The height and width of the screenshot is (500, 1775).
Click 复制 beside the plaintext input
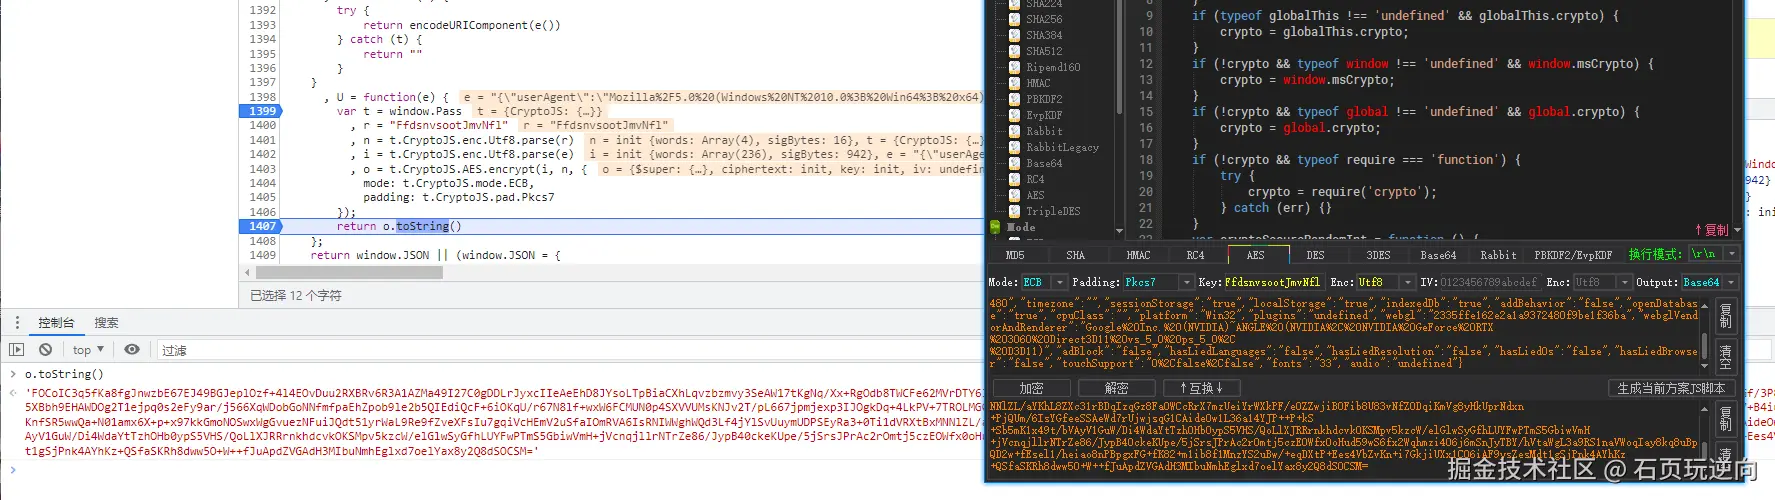pyautogui.click(x=1725, y=317)
